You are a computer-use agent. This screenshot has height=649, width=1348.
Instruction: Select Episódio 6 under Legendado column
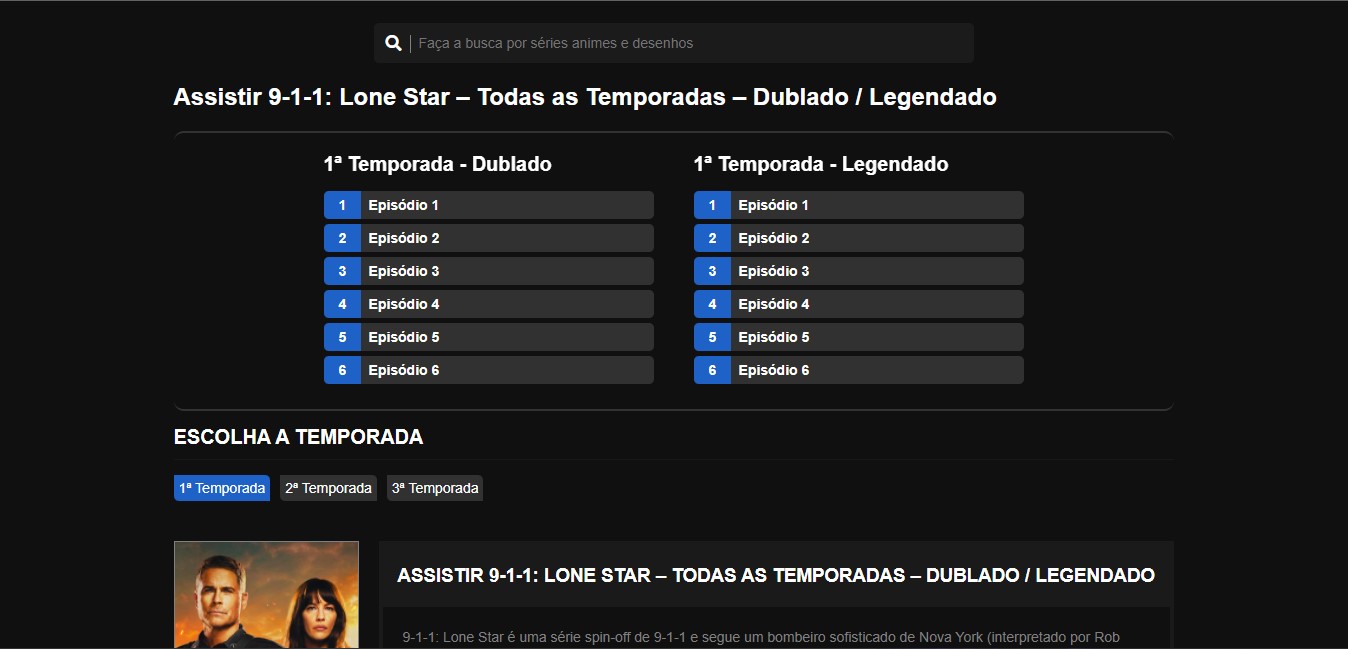[875, 370]
